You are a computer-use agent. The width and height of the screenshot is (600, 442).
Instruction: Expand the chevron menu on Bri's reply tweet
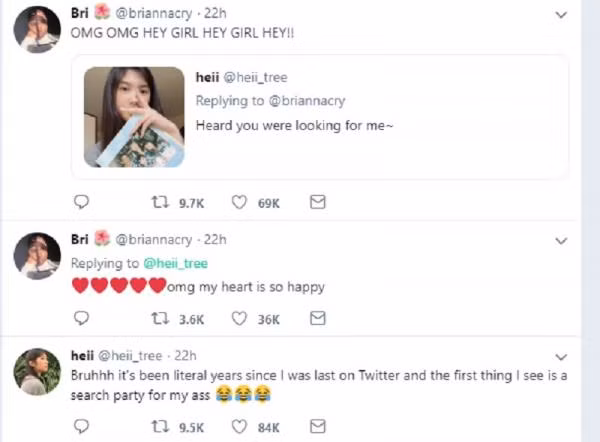(x=561, y=241)
